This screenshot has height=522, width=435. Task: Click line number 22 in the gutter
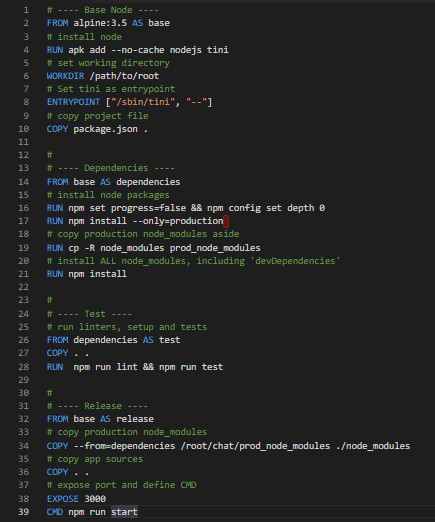24,287
